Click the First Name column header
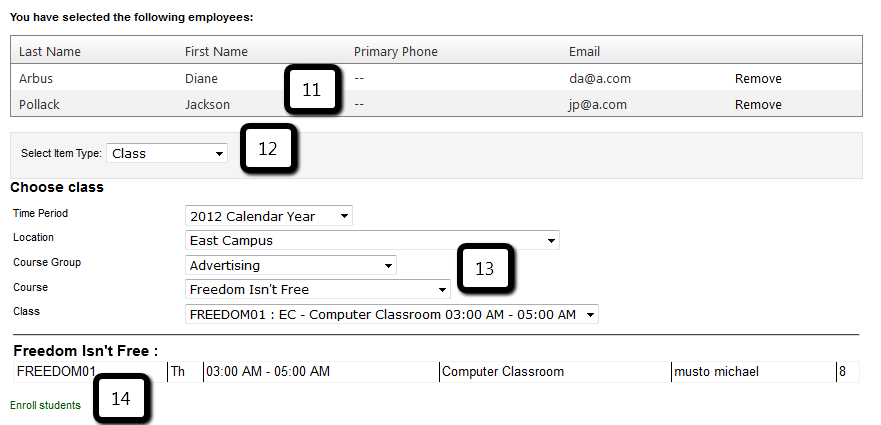This screenshot has height=425, width=881. [x=216, y=51]
